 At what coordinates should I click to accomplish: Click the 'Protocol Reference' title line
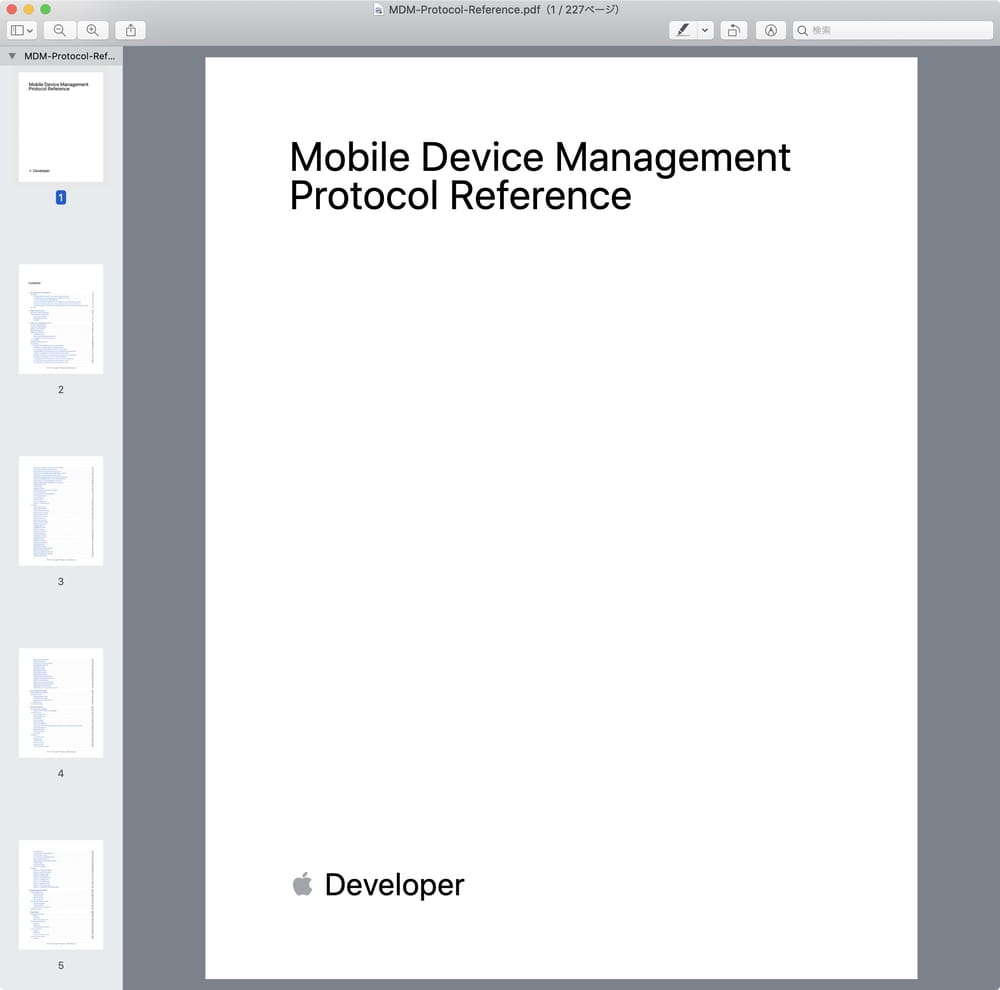point(460,195)
